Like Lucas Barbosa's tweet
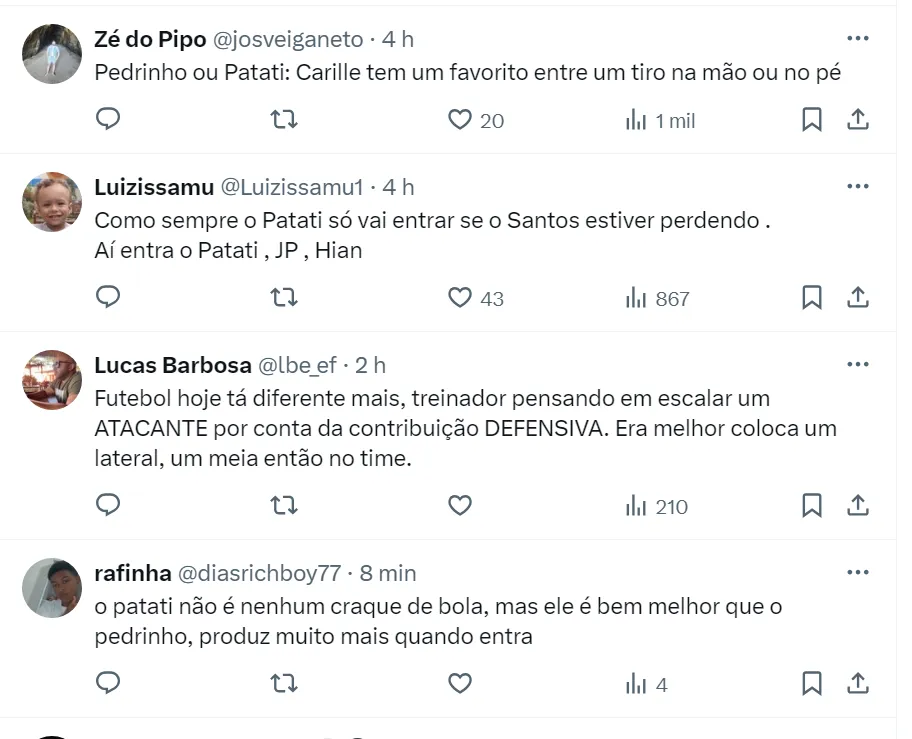912x739 pixels. (x=459, y=506)
